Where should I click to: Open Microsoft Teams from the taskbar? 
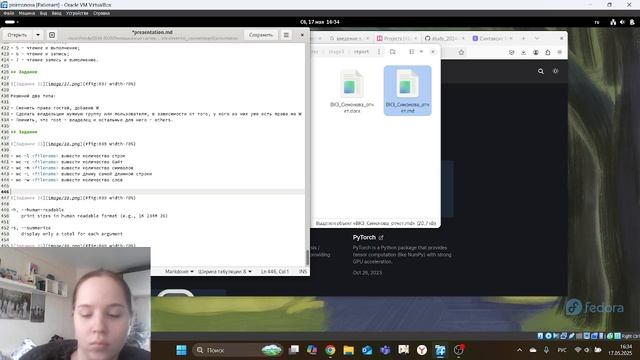[385, 350]
